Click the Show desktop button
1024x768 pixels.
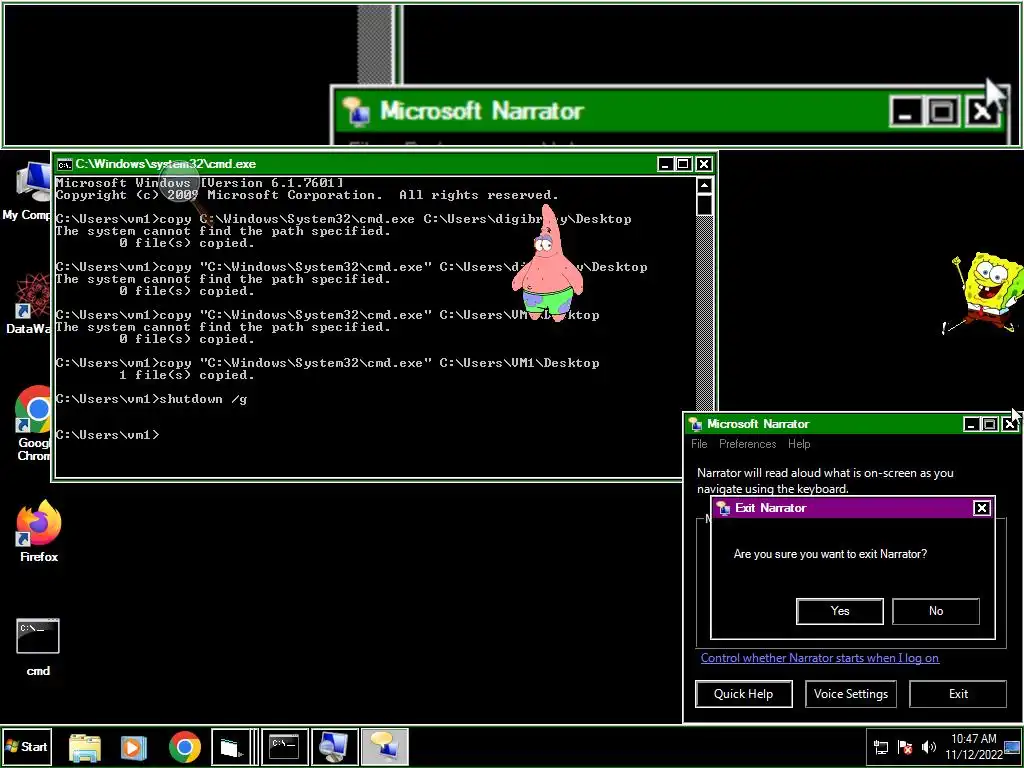[x=1014, y=746]
